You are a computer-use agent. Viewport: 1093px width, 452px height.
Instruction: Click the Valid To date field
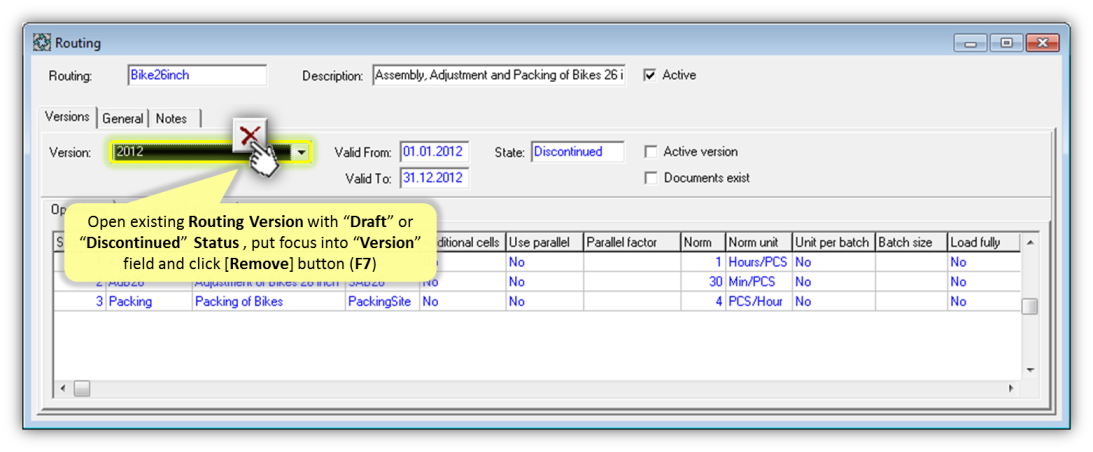(x=434, y=178)
